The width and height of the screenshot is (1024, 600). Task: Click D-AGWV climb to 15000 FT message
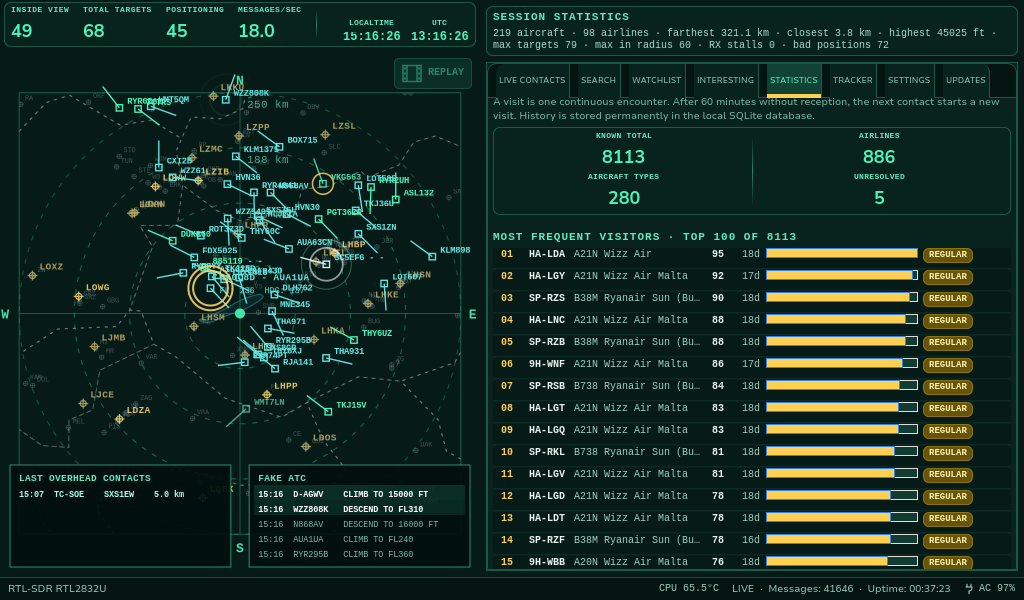[359, 494]
